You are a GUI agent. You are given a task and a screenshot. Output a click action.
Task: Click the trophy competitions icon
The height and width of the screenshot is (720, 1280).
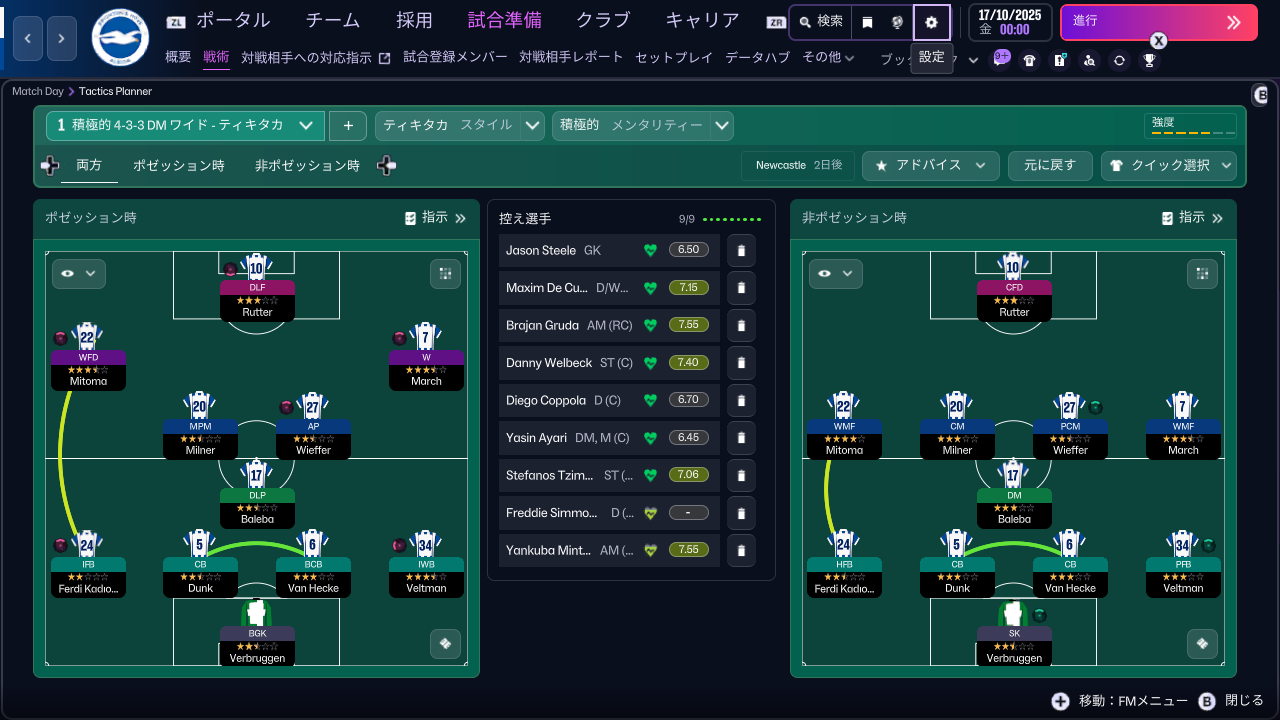[1150, 60]
